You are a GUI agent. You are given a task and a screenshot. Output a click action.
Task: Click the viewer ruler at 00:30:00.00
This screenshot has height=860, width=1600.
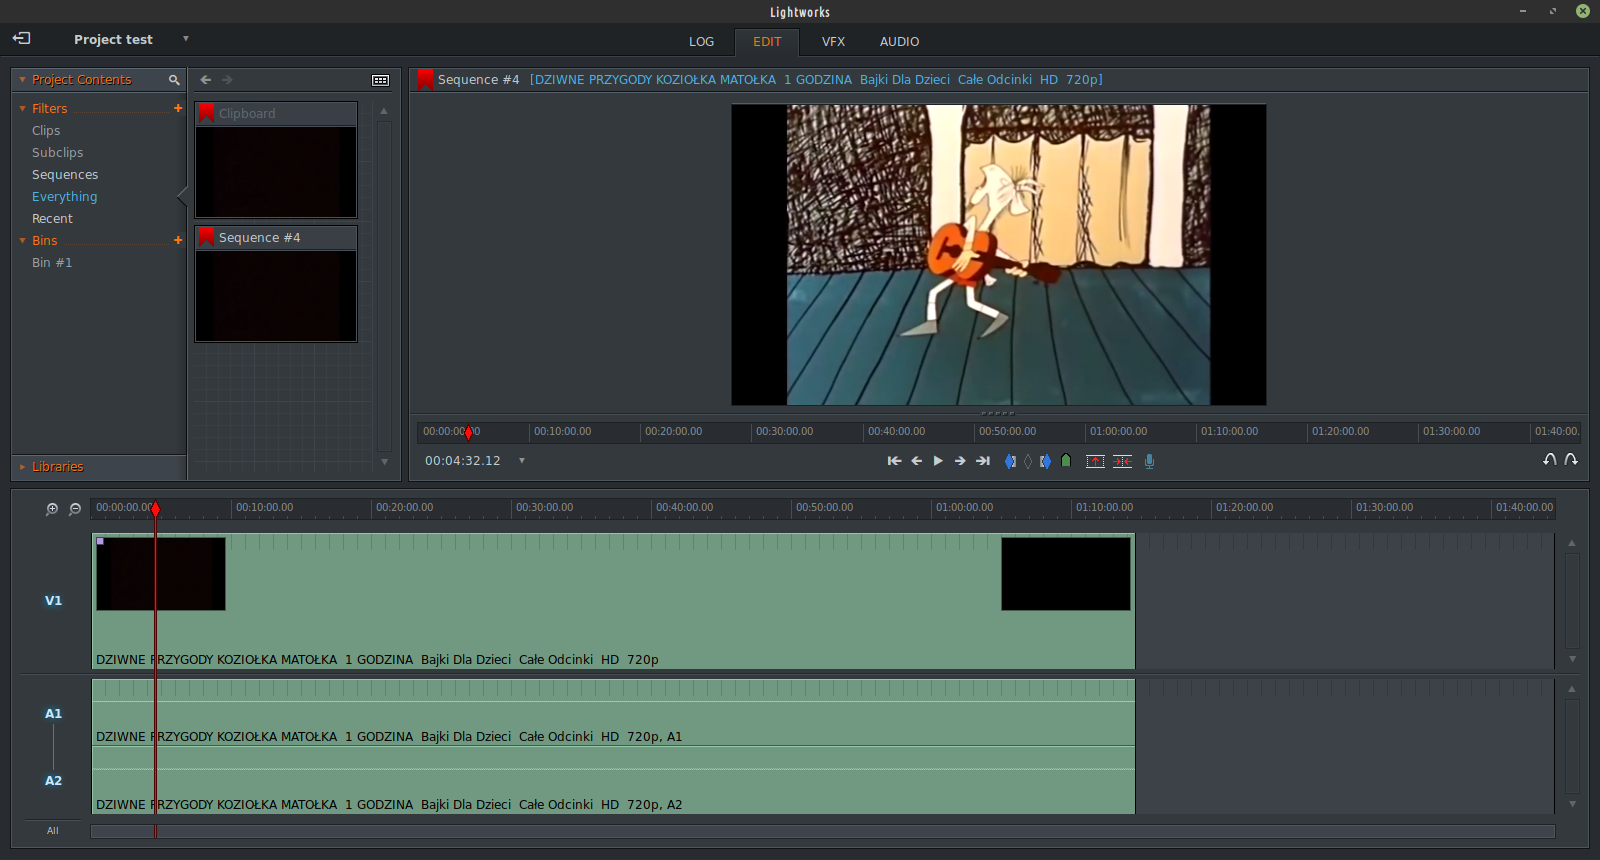(x=784, y=432)
